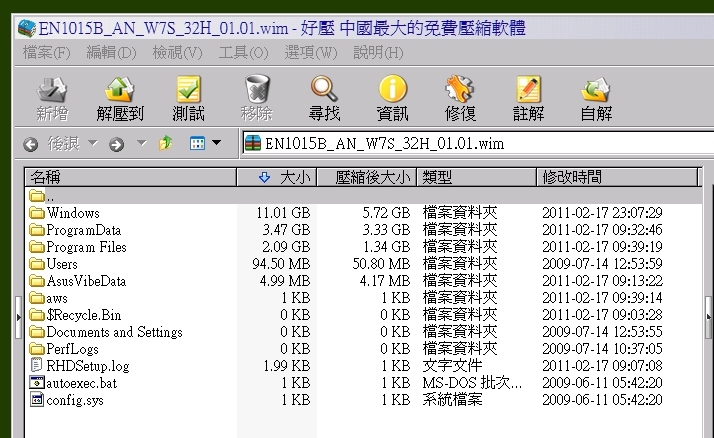
Task: Click the 移除 (Remove) trash icon
Action: 257,89
